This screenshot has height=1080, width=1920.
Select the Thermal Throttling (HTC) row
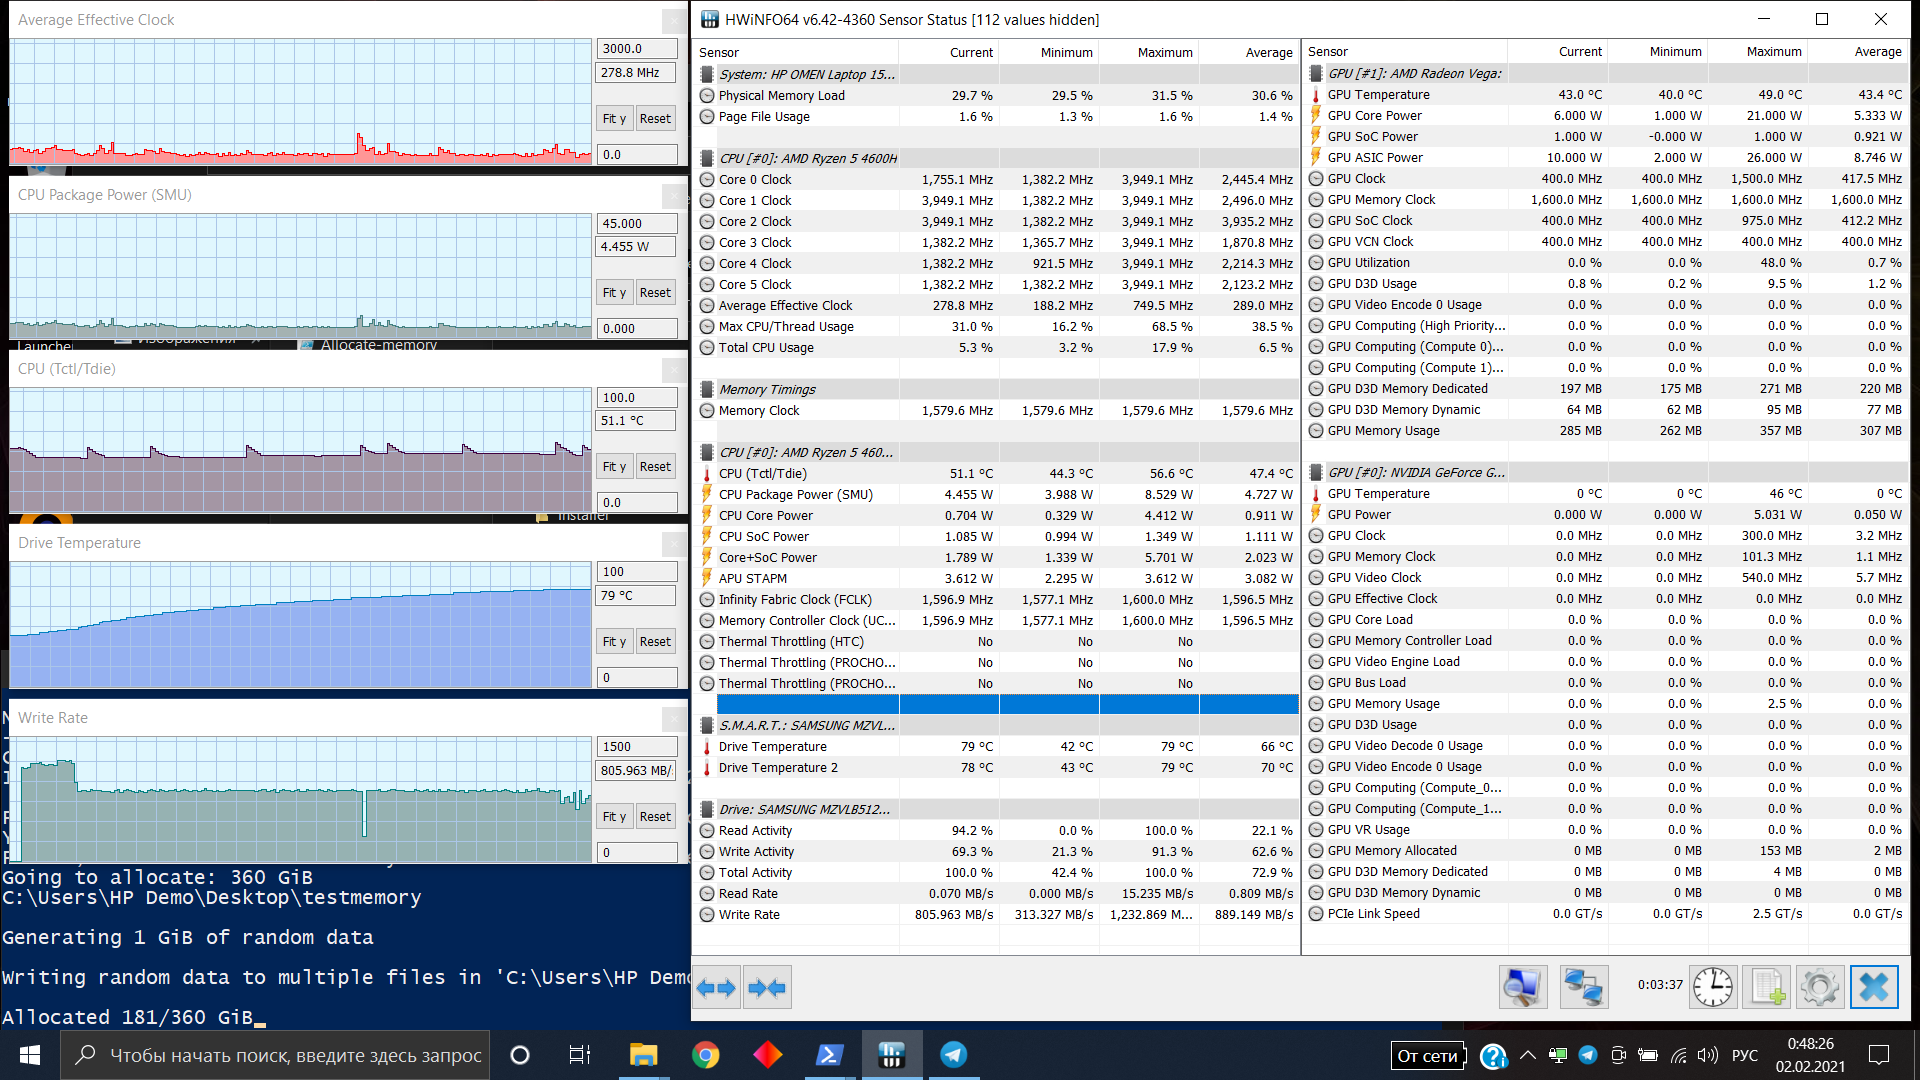point(996,642)
